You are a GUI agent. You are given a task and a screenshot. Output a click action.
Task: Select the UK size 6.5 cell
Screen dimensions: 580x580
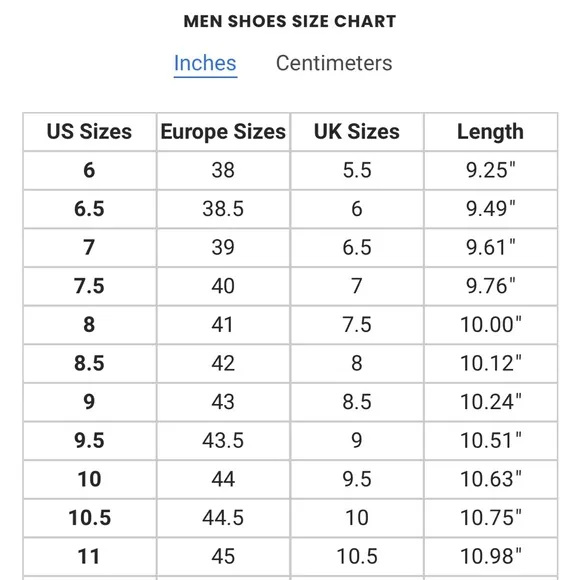357,247
